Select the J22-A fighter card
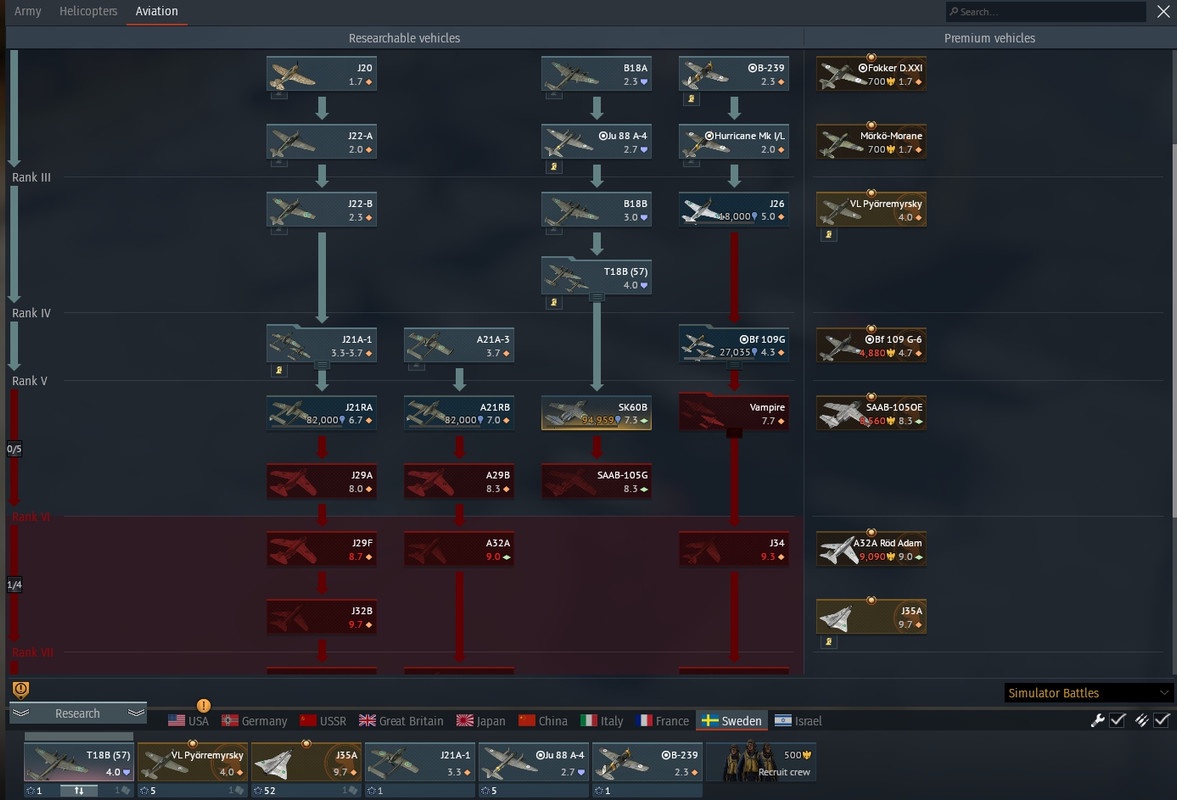The width and height of the screenshot is (1177, 800). point(321,142)
